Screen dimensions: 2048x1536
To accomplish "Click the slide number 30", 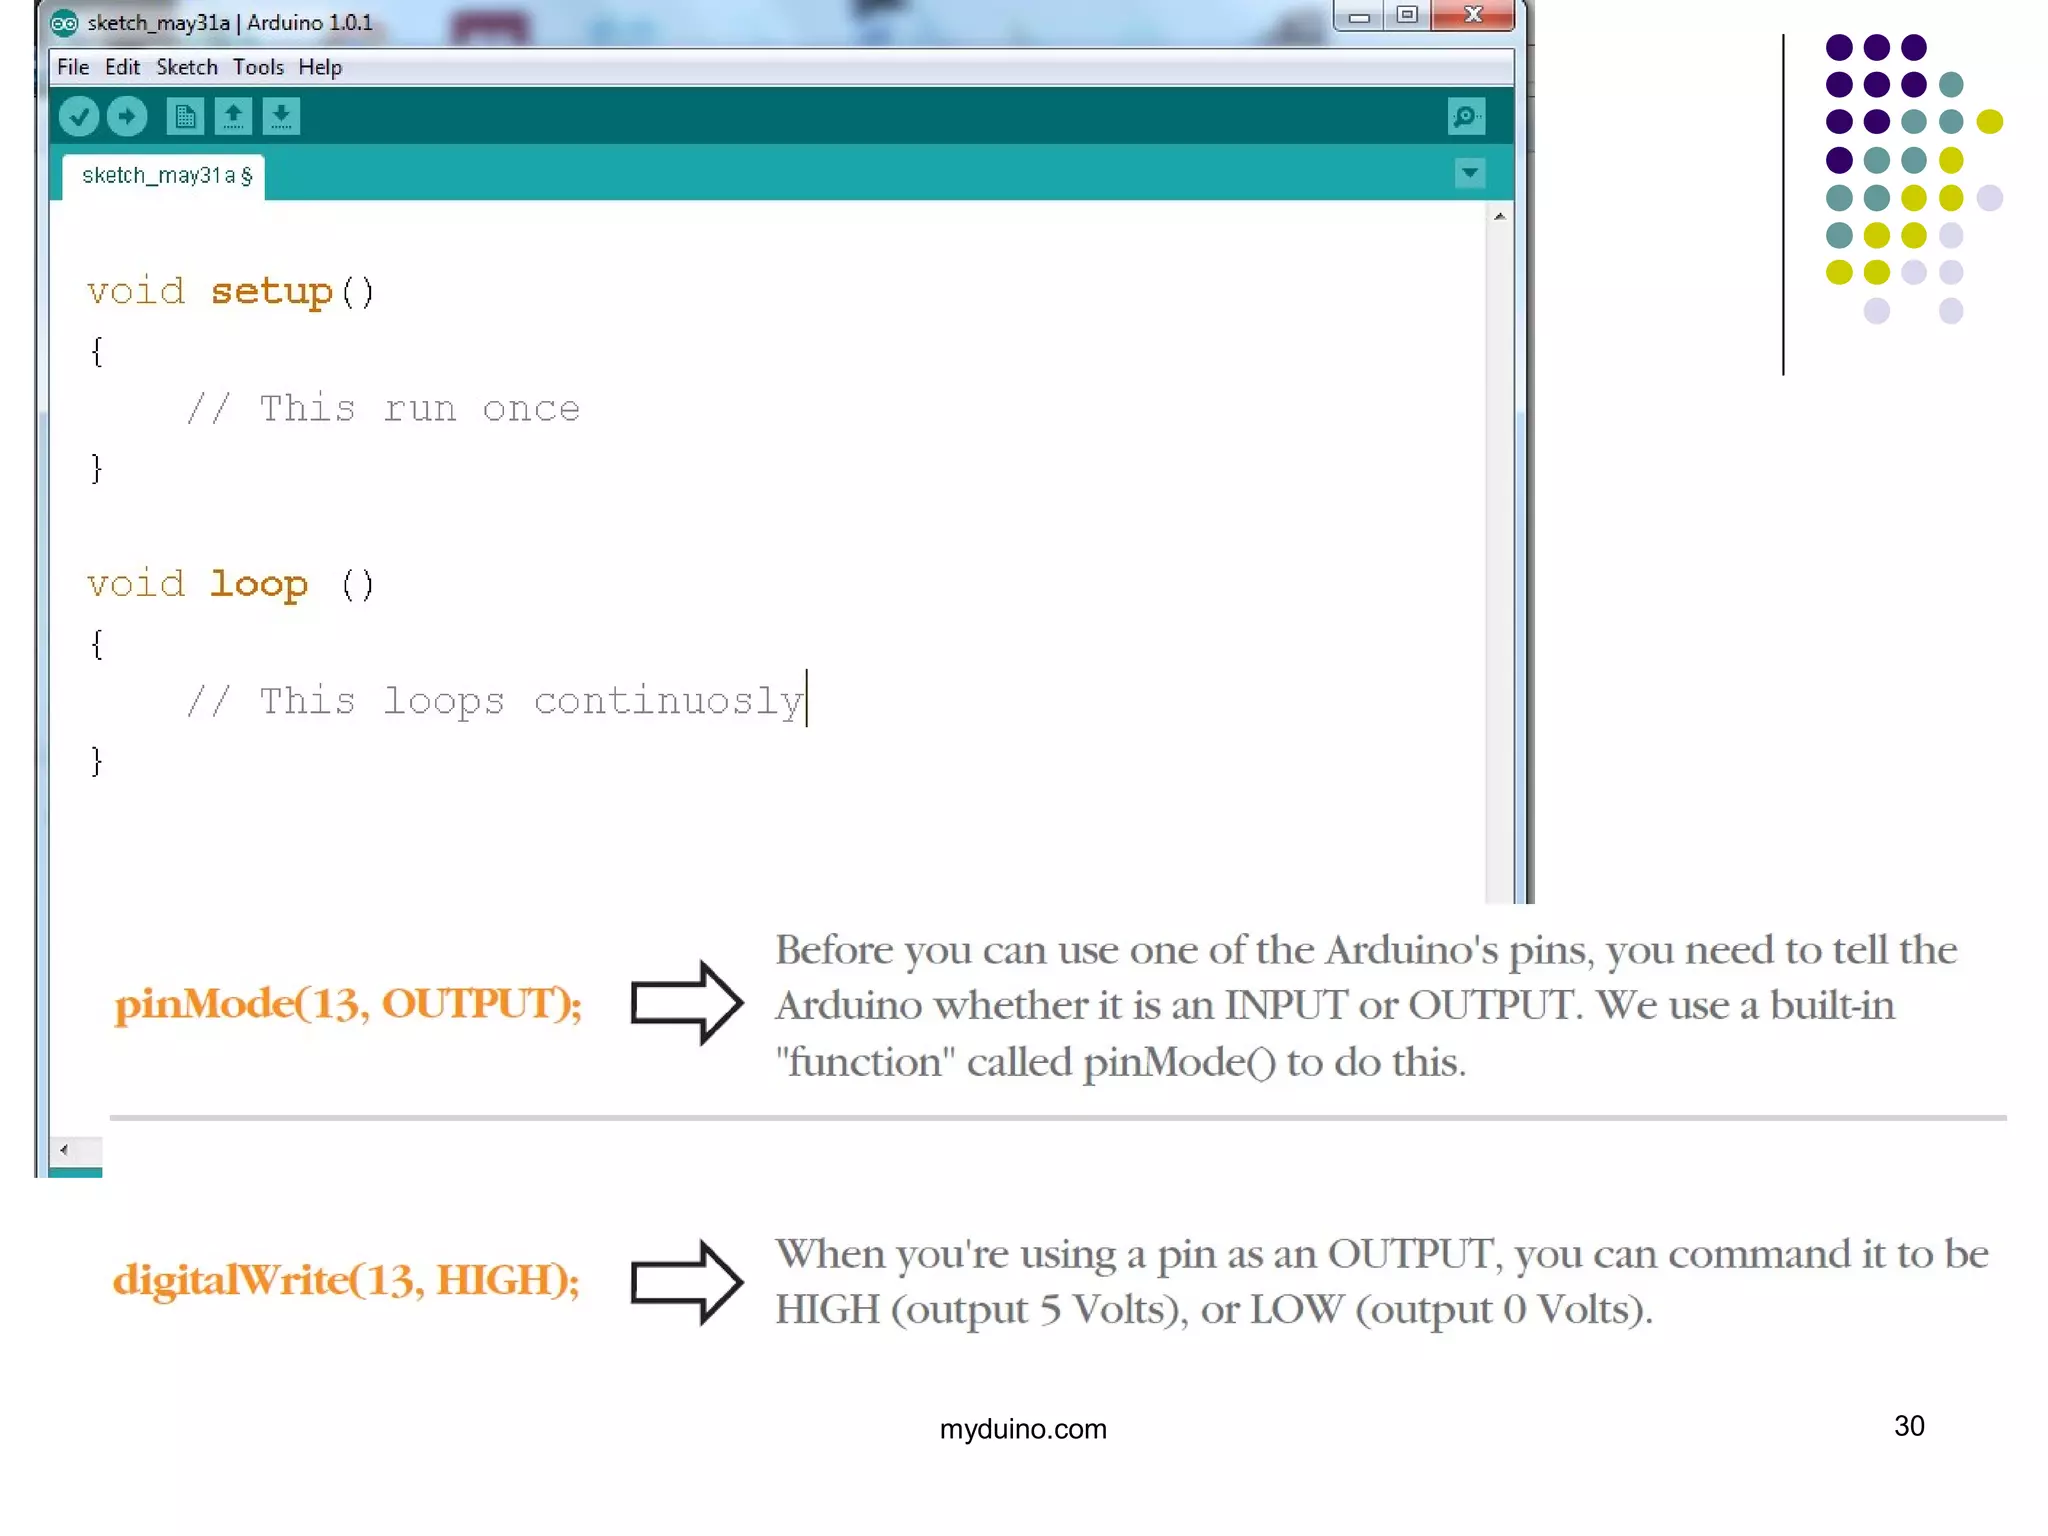I will (1909, 1426).
